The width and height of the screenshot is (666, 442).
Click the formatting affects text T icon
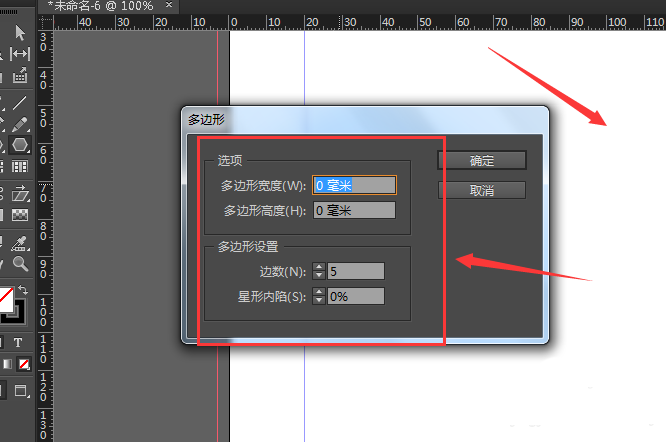(18, 342)
